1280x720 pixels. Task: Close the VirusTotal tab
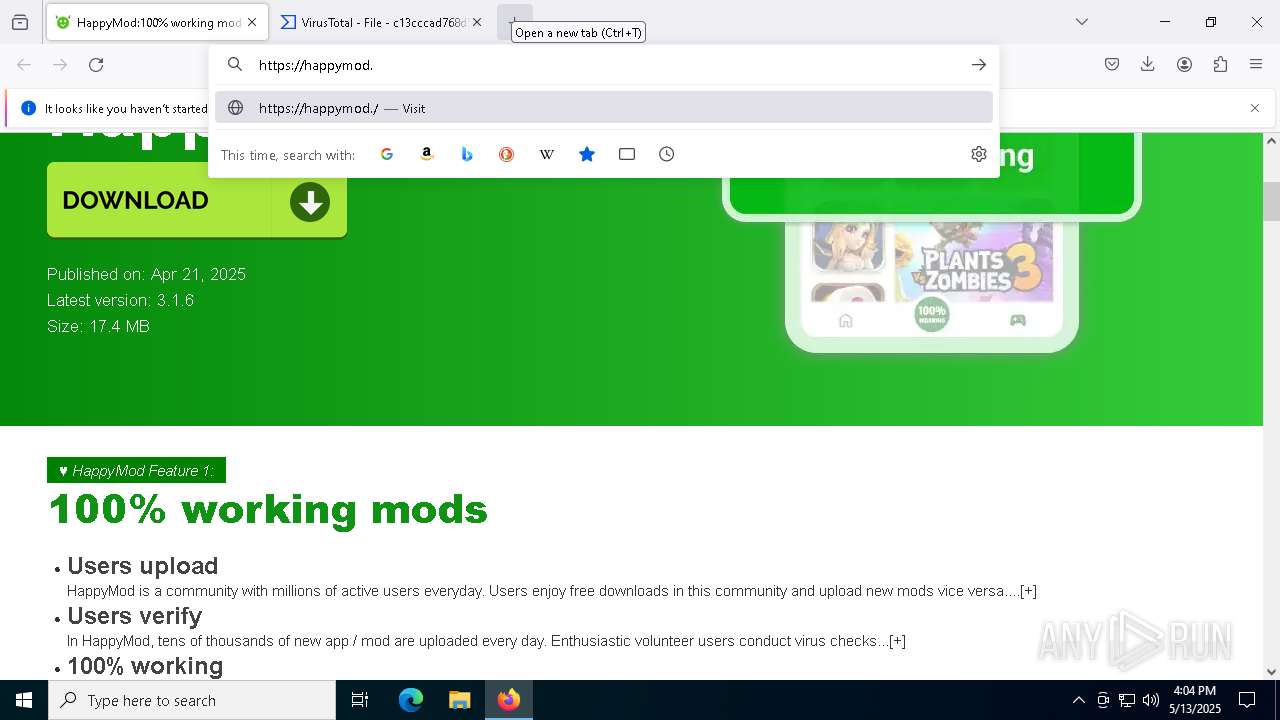pos(477,22)
